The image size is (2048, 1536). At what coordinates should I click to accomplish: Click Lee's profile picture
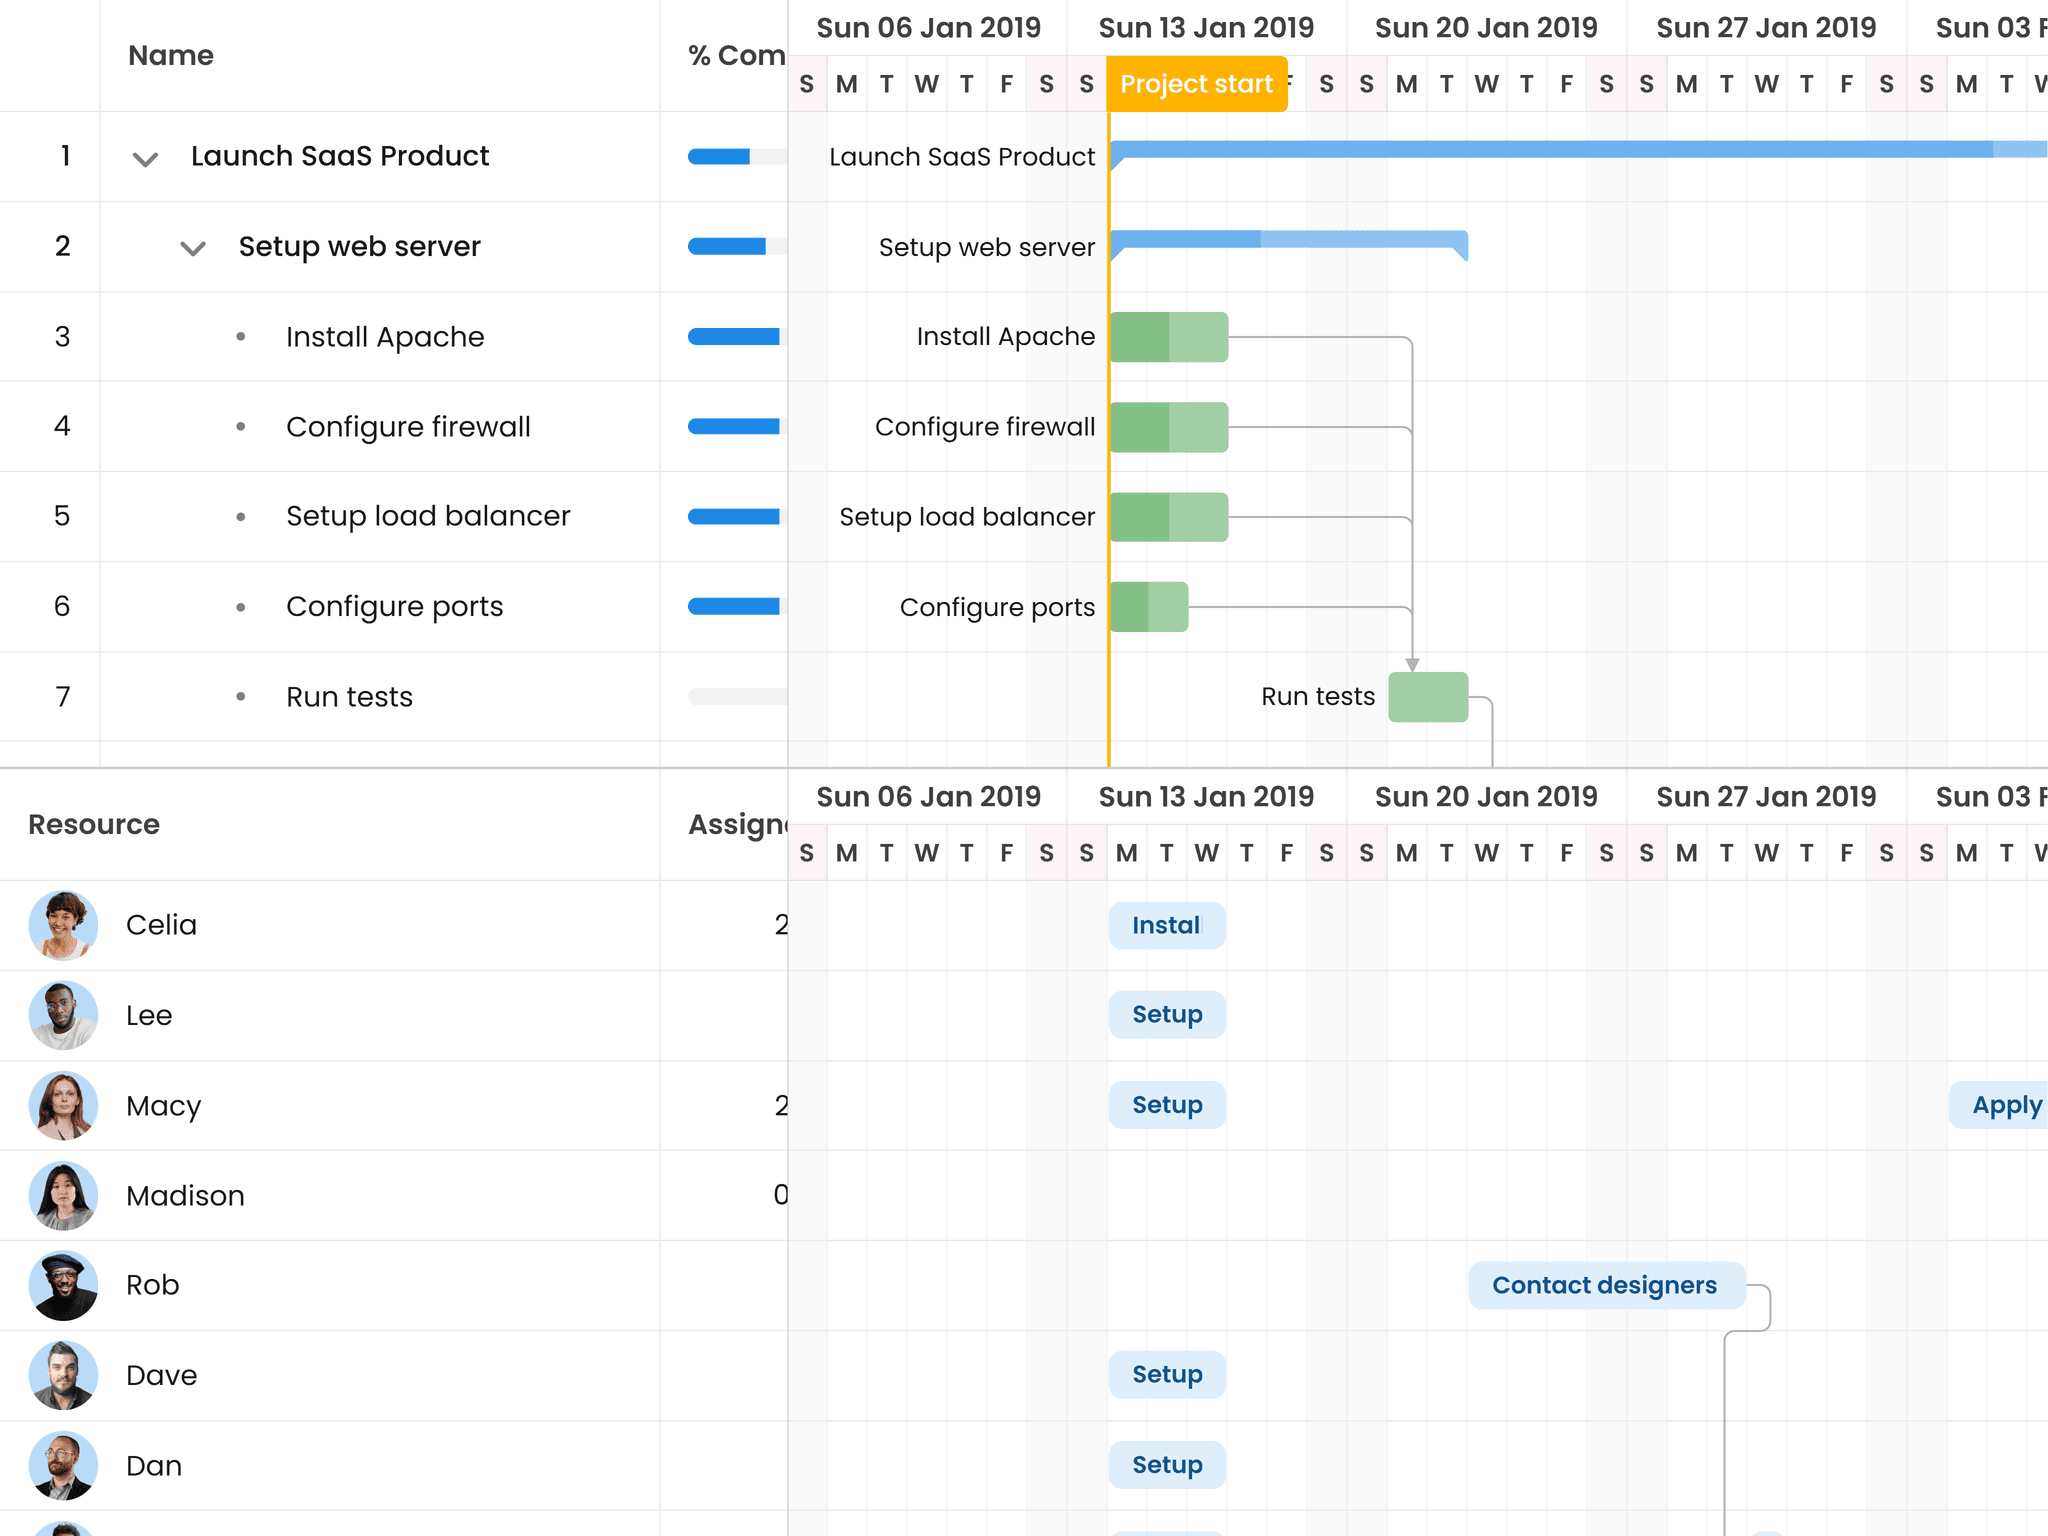pyautogui.click(x=62, y=1015)
